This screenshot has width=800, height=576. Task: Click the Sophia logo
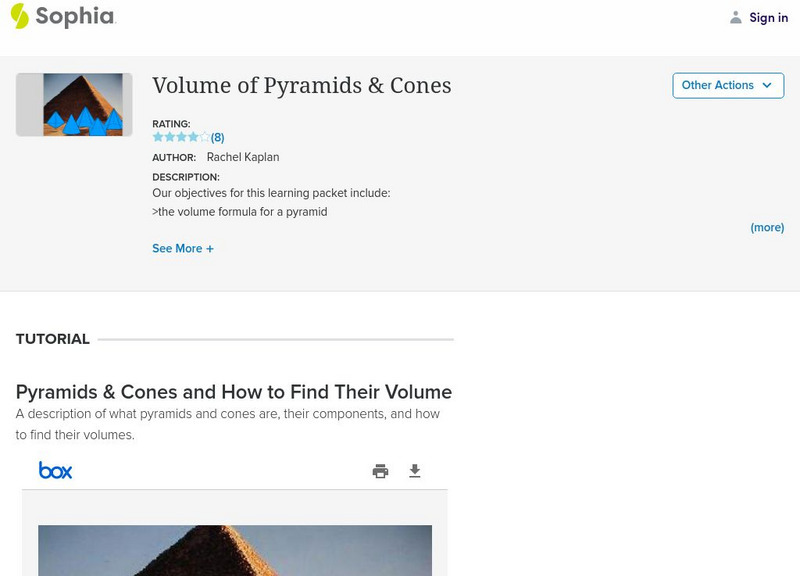tap(62, 16)
